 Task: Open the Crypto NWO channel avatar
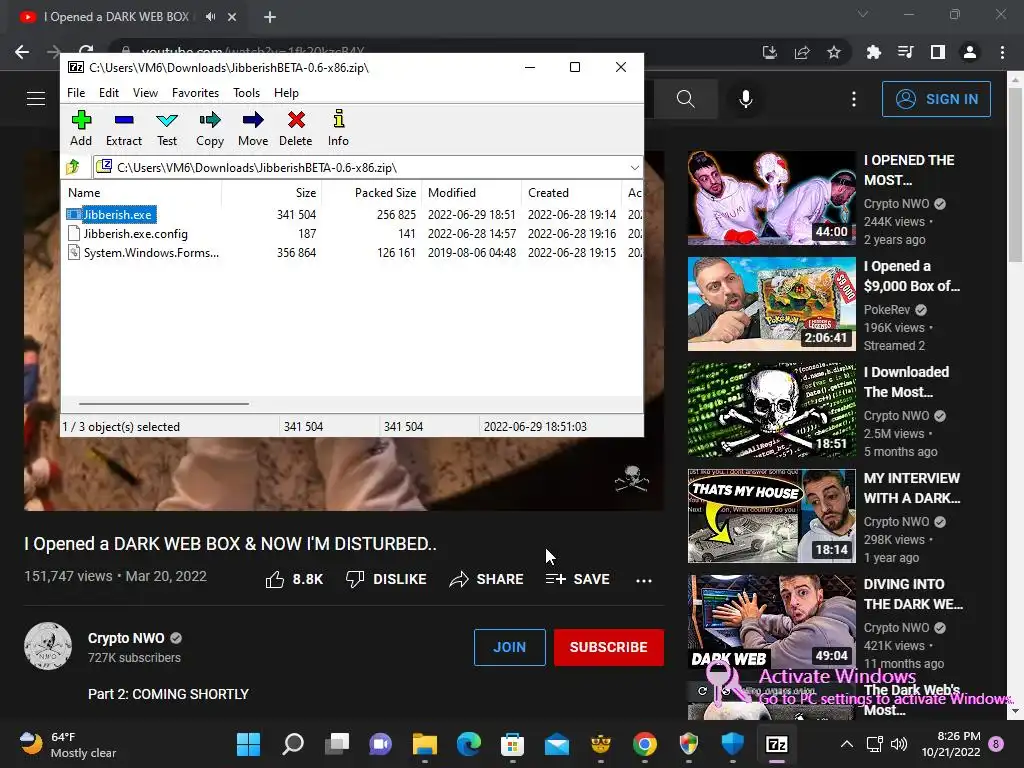click(x=48, y=647)
